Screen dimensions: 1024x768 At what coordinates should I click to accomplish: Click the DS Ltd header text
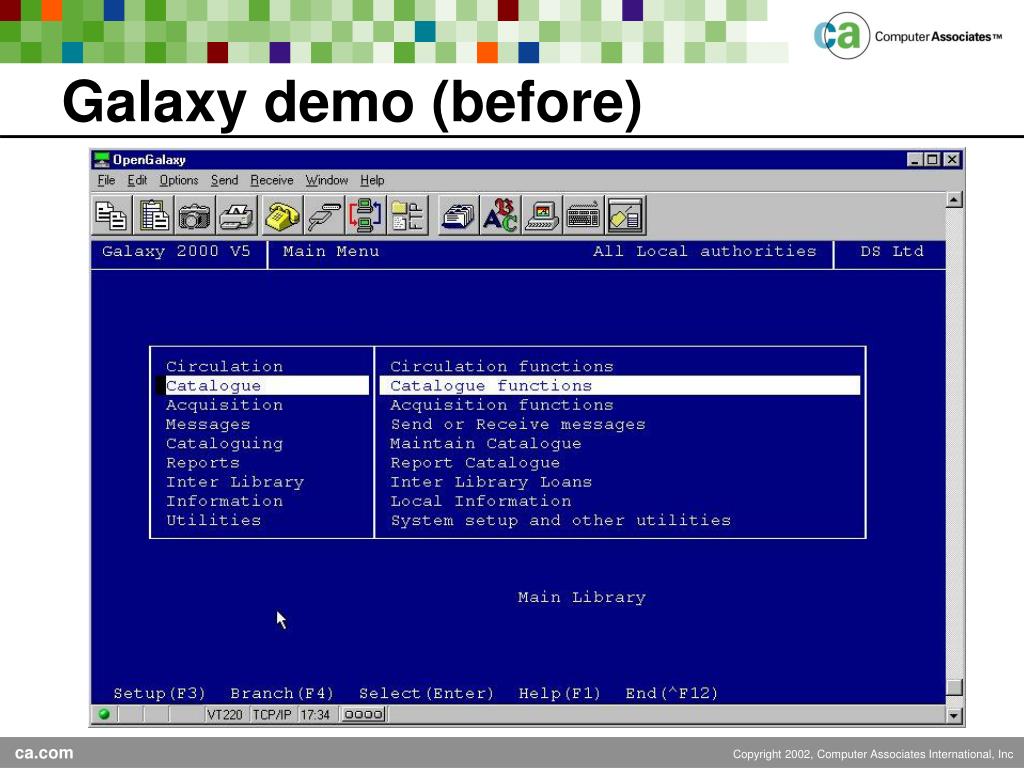[x=891, y=251]
